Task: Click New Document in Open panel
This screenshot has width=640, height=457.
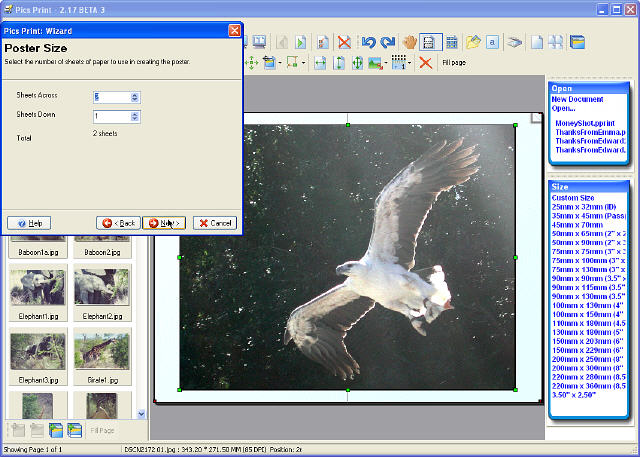Action: [579, 100]
